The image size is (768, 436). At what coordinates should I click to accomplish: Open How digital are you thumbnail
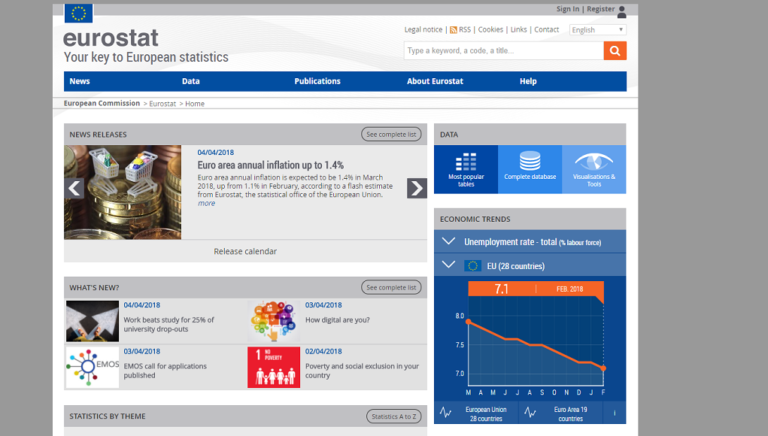point(274,321)
